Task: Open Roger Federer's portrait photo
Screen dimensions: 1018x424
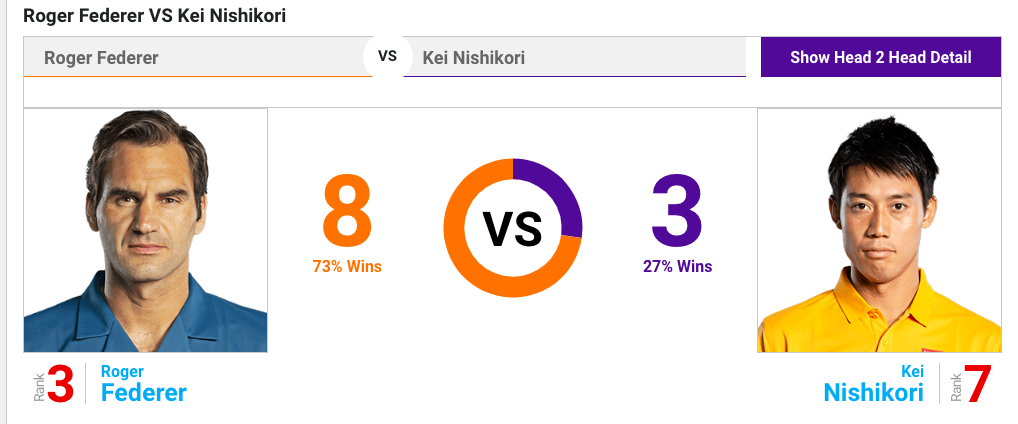Action: point(145,231)
